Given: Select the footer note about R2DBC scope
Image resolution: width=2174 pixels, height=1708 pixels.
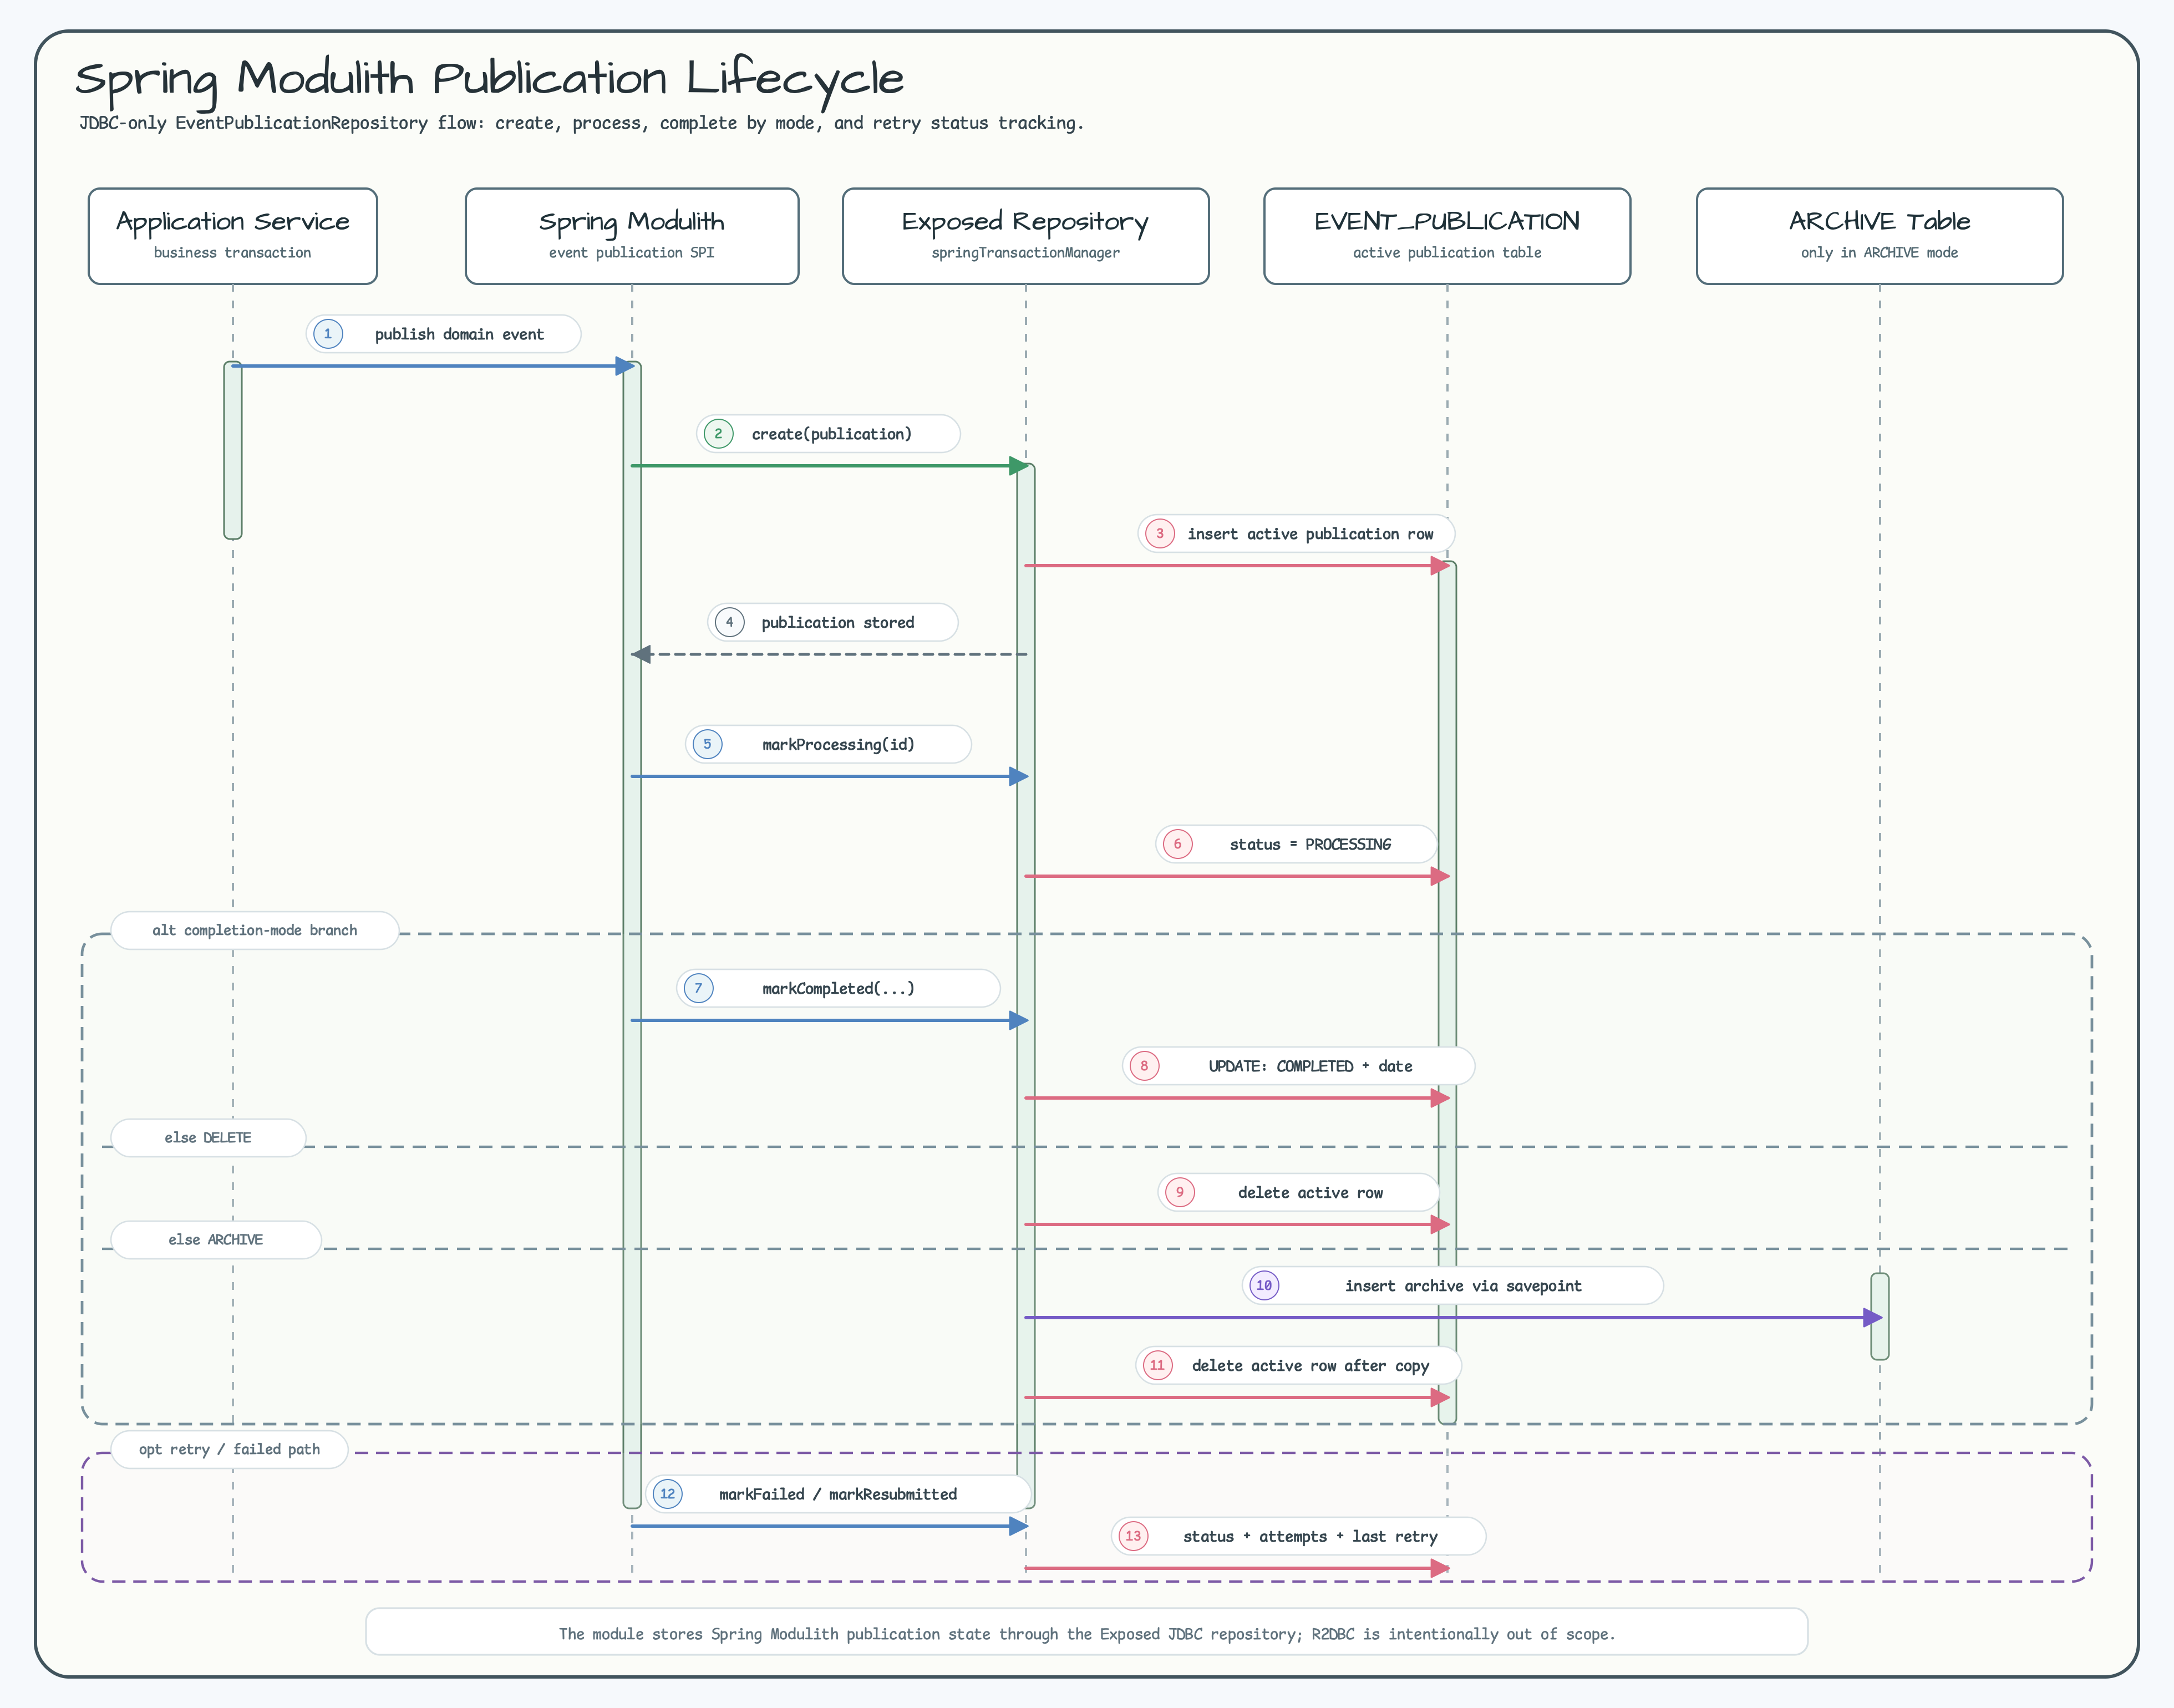Looking at the screenshot, I should pyautogui.click(x=1086, y=1632).
